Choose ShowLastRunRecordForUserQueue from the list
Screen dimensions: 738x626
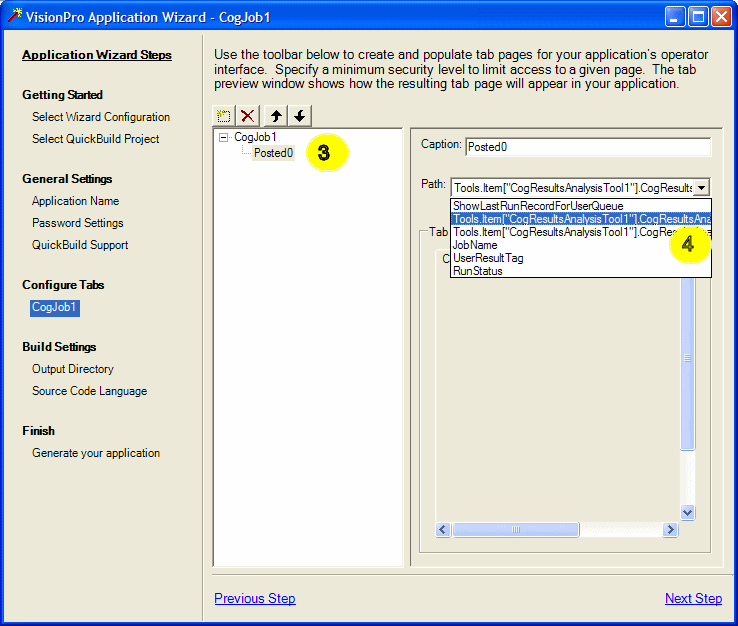point(538,206)
